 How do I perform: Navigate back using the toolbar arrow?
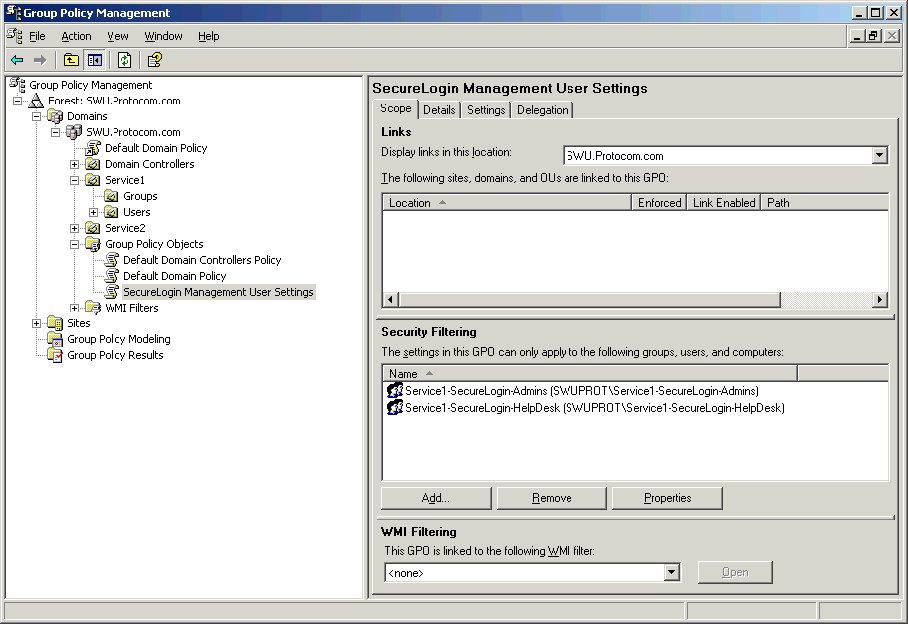pos(18,59)
